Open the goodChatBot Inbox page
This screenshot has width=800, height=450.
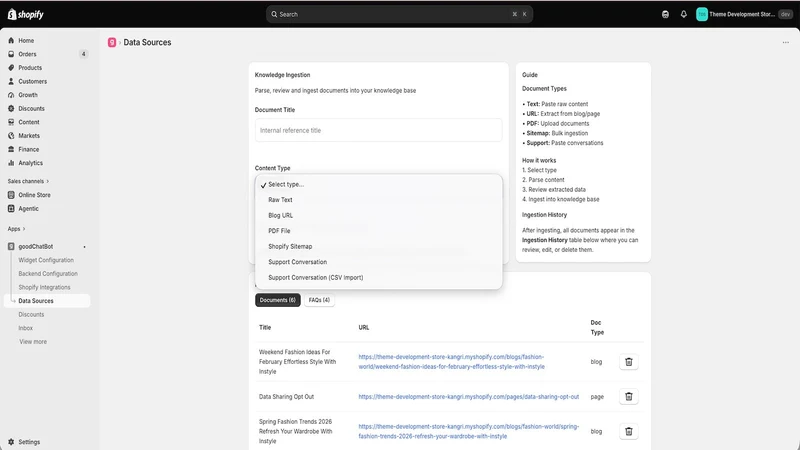pyautogui.click(x=26, y=328)
